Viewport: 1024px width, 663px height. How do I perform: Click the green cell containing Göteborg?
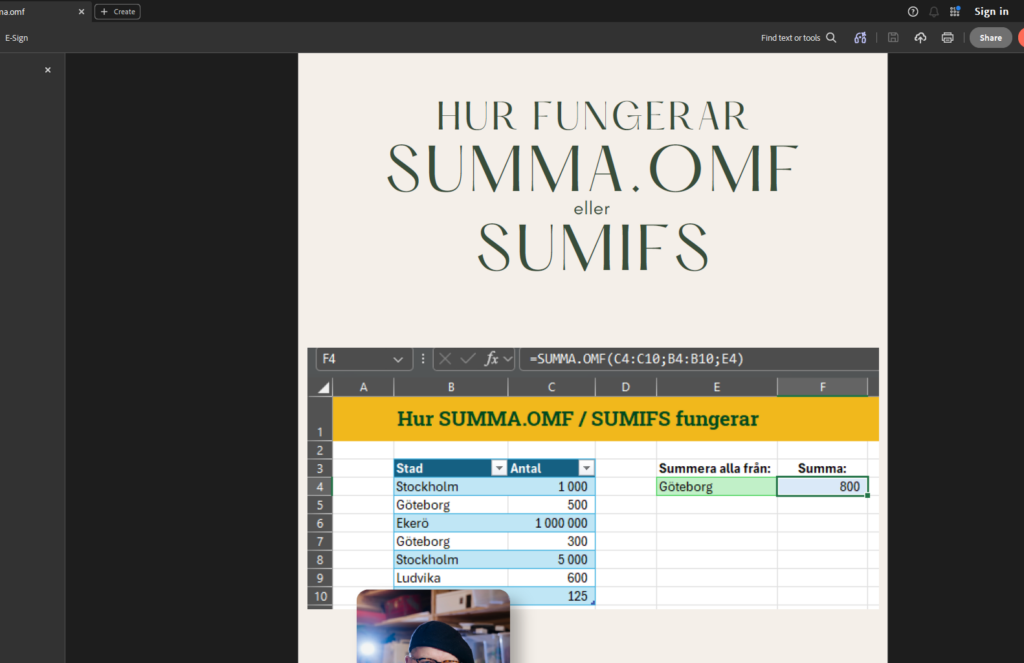tap(716, 487)
